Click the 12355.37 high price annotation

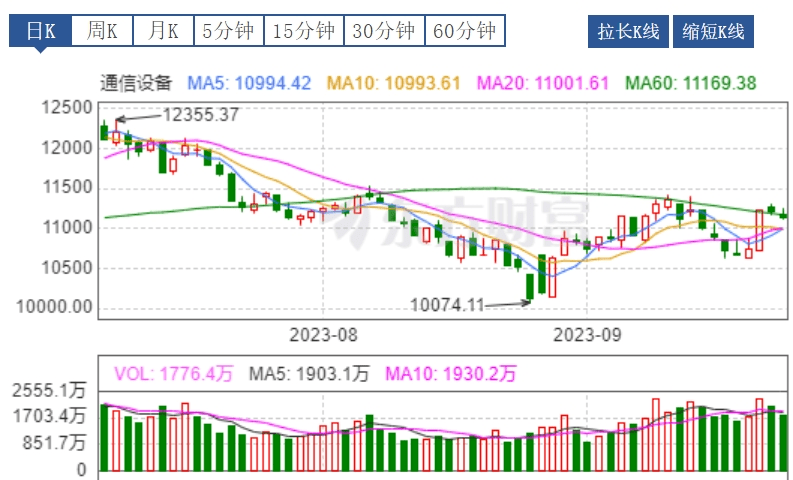click(x=200, y=115)
